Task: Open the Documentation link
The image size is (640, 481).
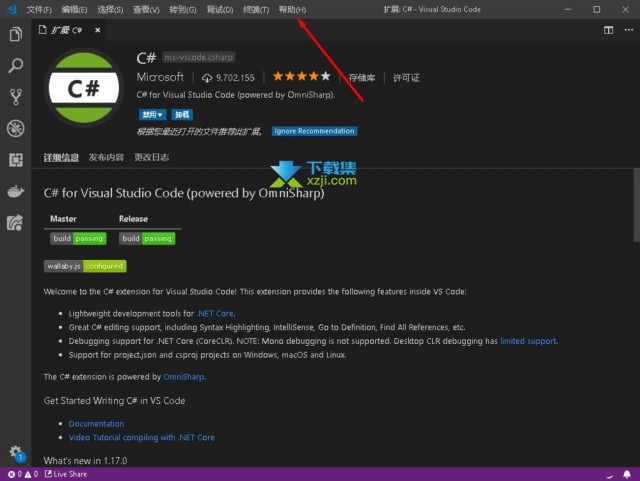Action: click(96, 424)
